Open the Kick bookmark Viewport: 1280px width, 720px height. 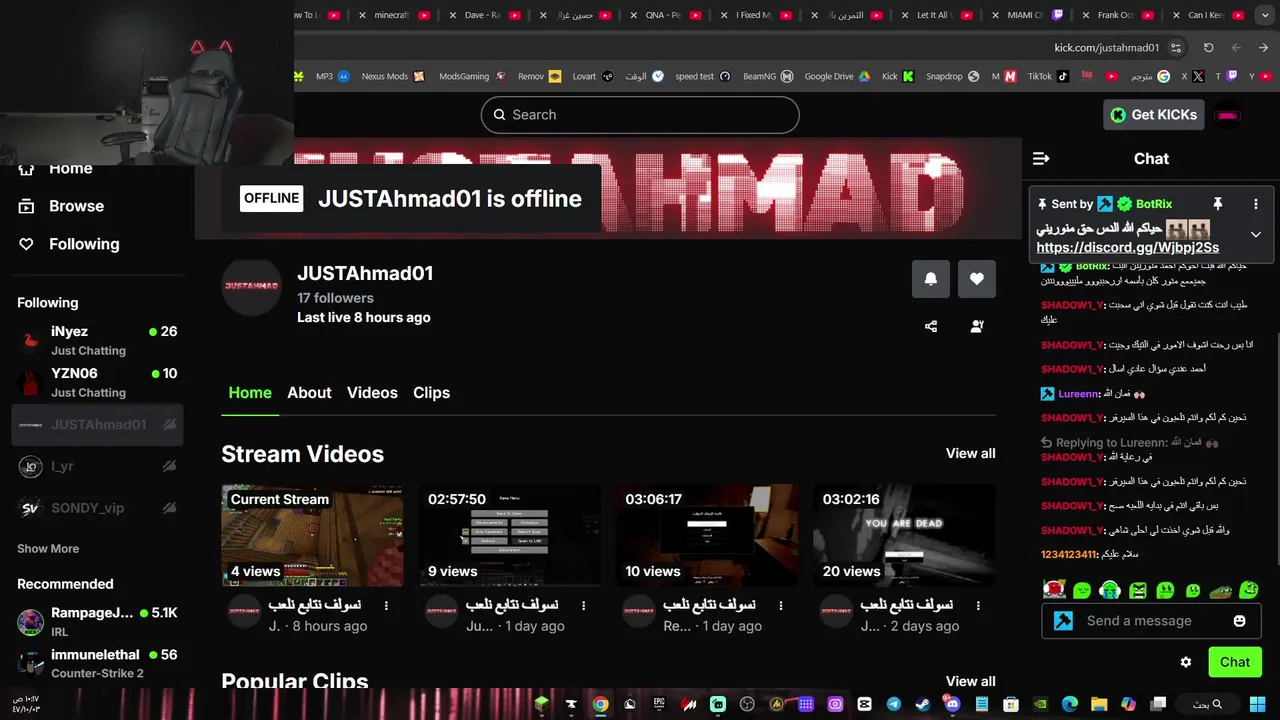coord(898,76)
